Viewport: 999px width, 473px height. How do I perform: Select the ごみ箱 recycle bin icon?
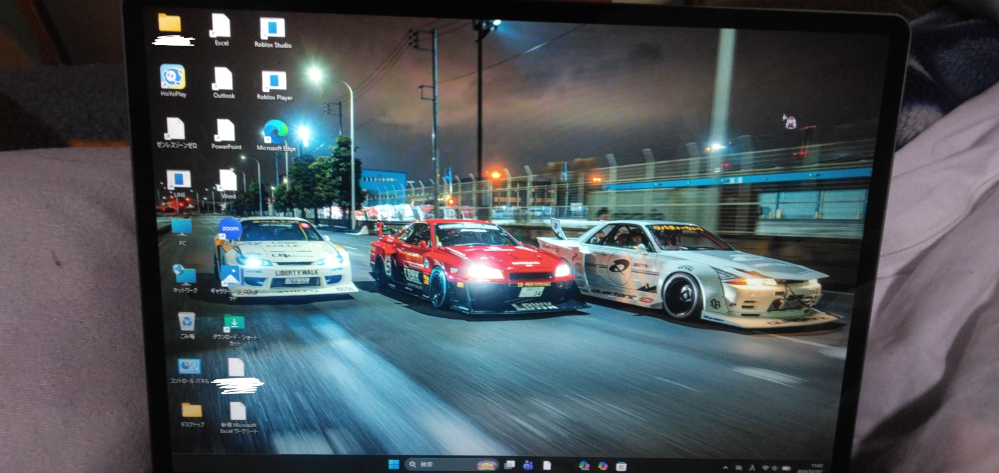coord(187,325)
